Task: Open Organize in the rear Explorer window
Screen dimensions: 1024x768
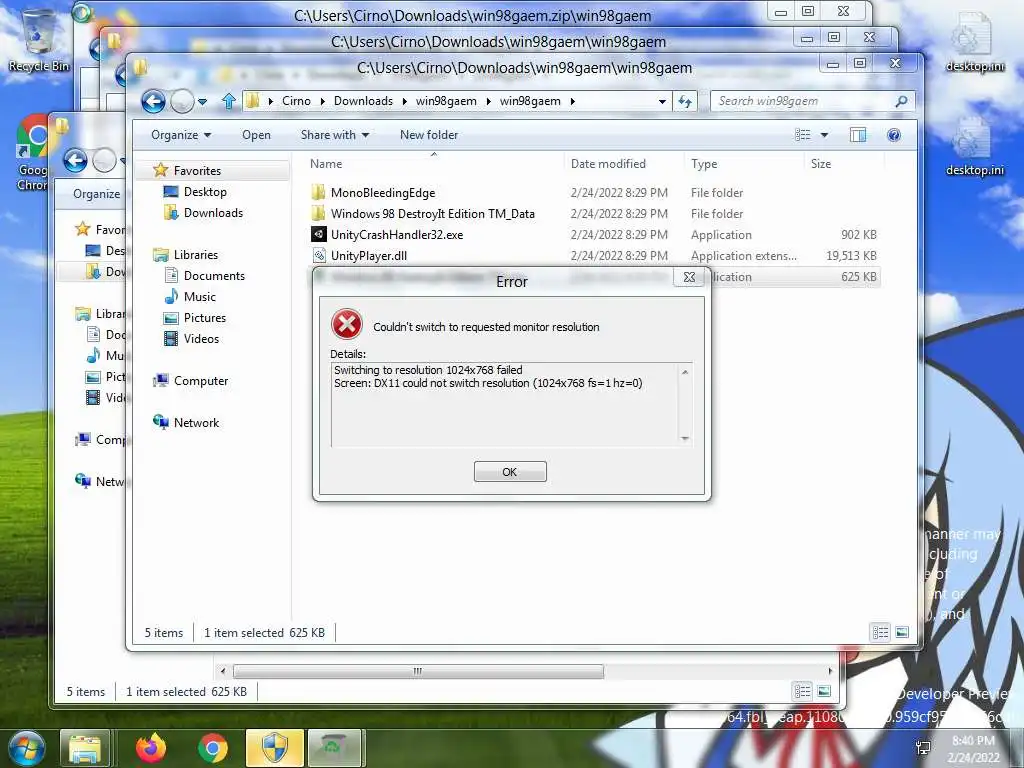Action: tap(97, 194)
